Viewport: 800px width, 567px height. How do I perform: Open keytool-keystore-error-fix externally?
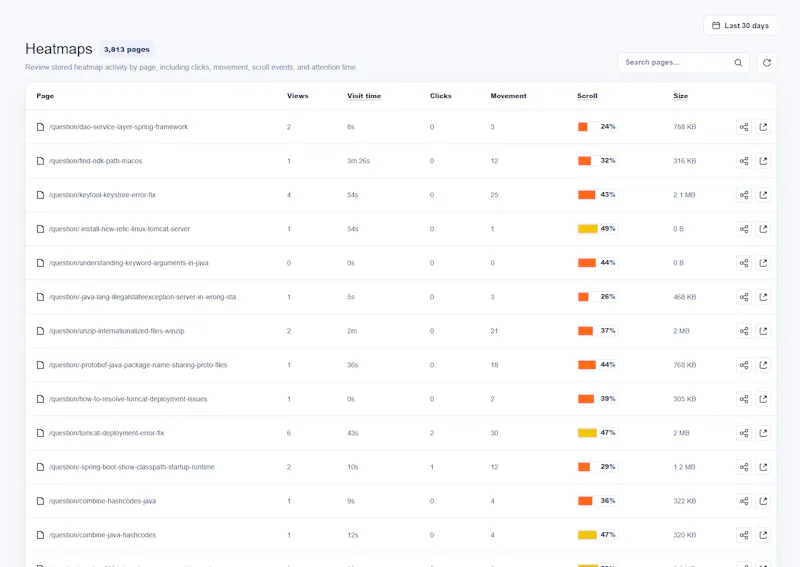coord(763,195)
